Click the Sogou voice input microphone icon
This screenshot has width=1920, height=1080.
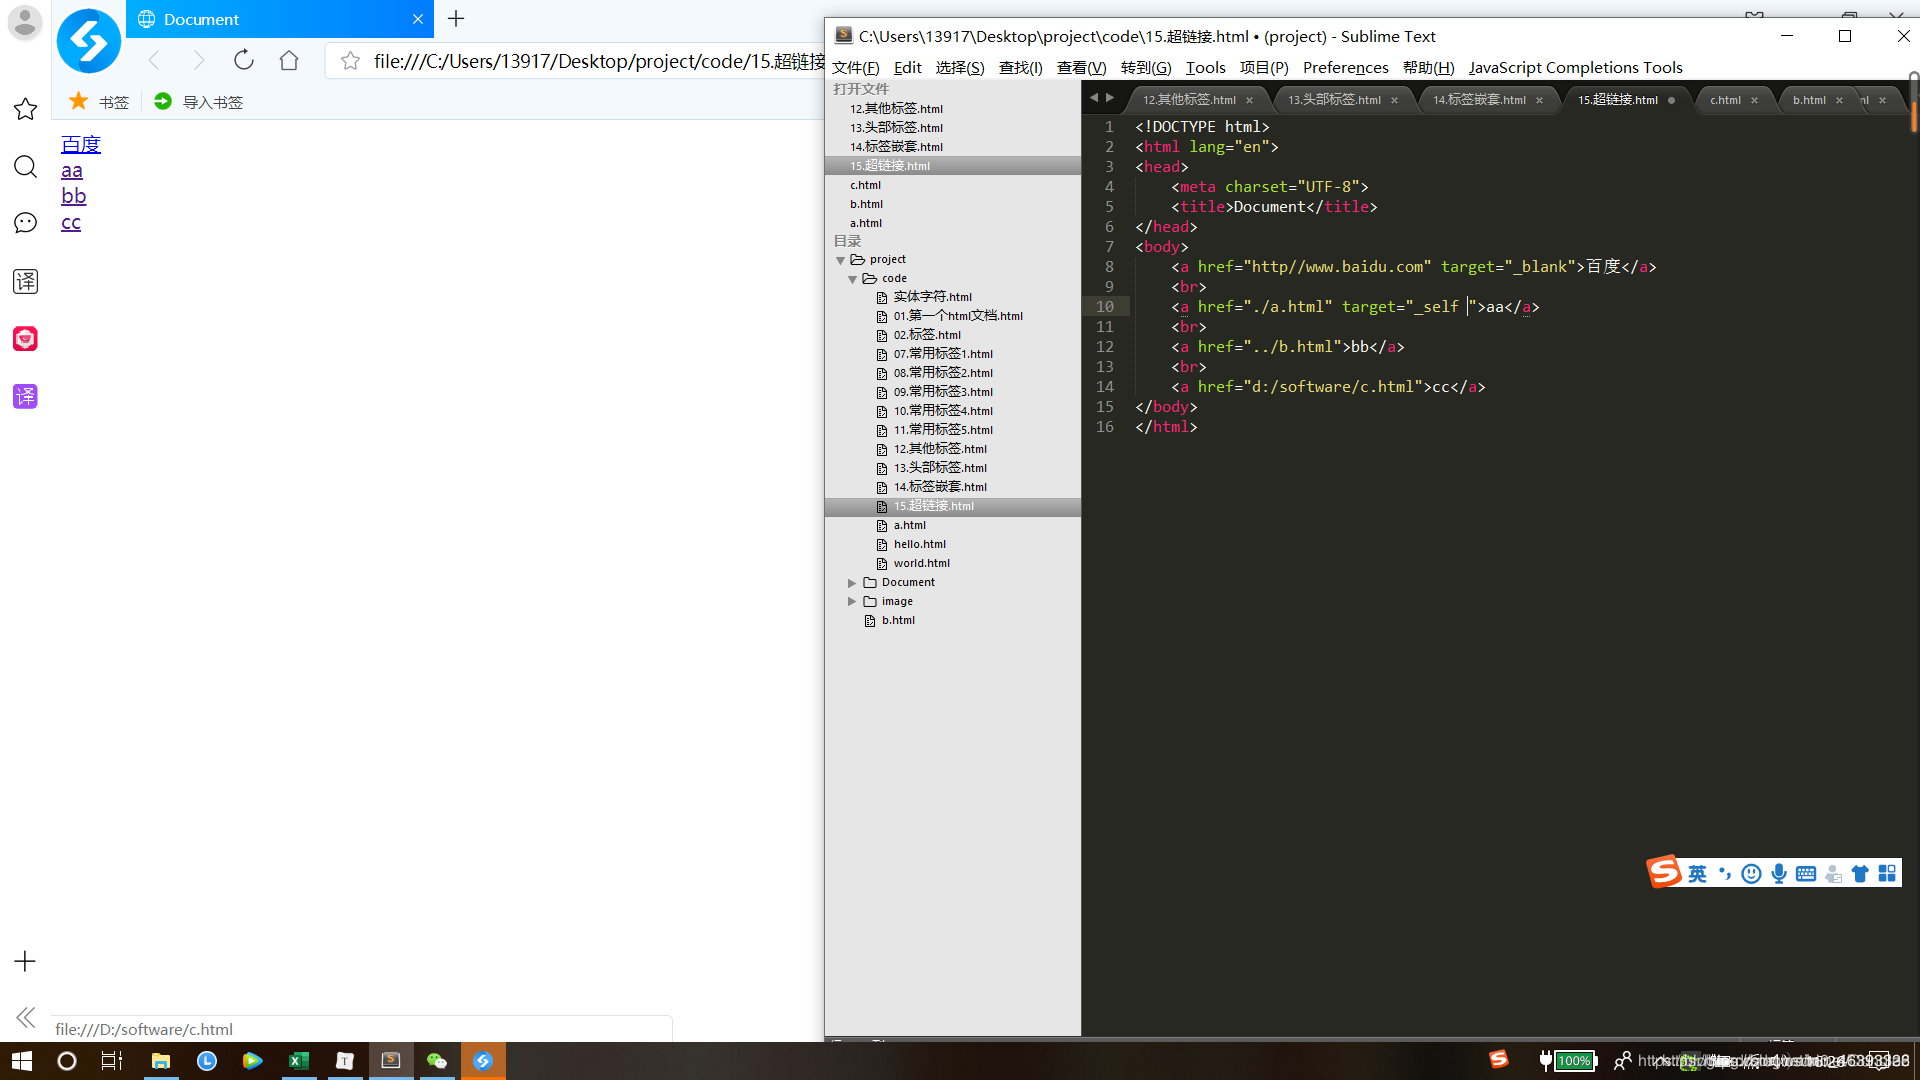1779,874
